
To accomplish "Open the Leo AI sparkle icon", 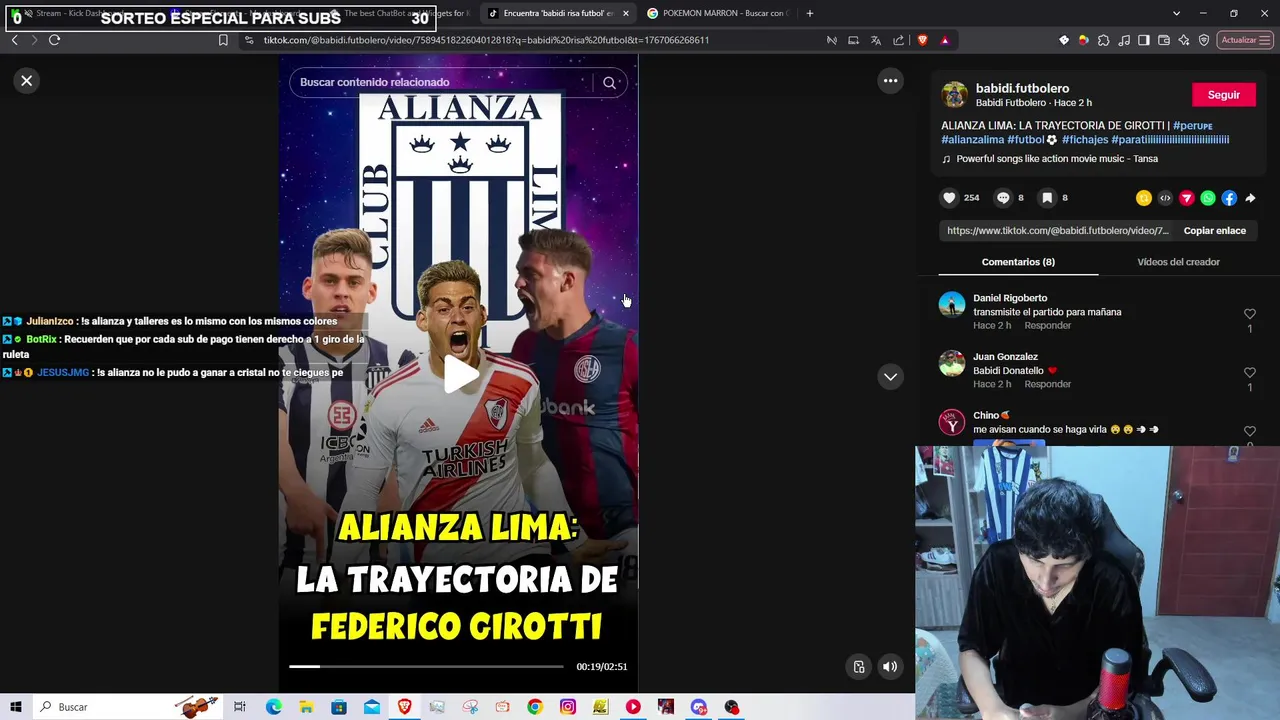I will point(1184,40).
